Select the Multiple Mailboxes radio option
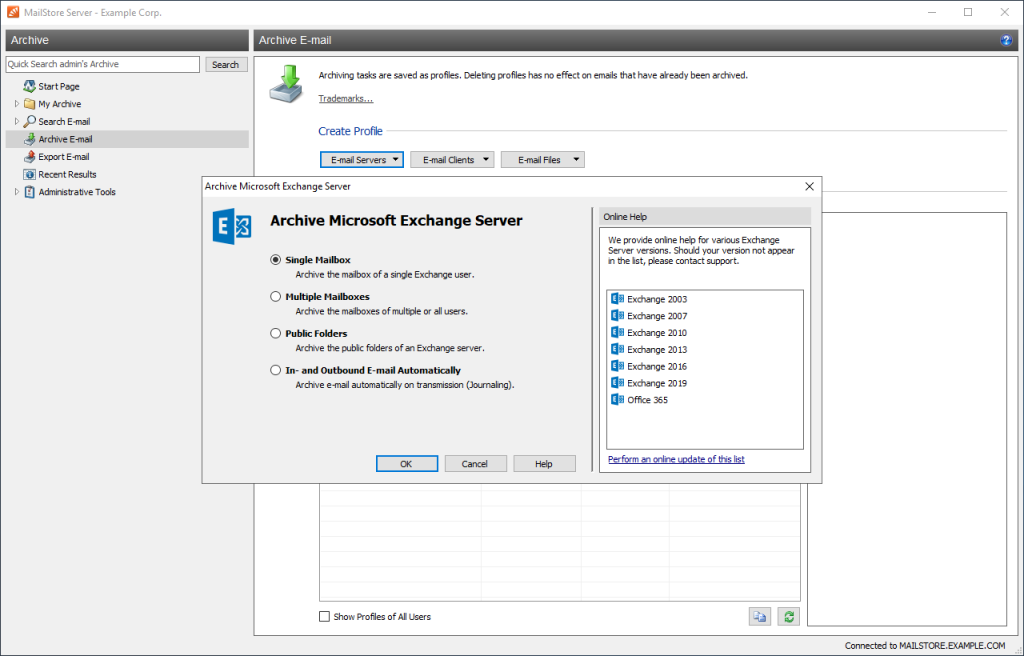Screen dimensions: 1024x656 [276, 297]
